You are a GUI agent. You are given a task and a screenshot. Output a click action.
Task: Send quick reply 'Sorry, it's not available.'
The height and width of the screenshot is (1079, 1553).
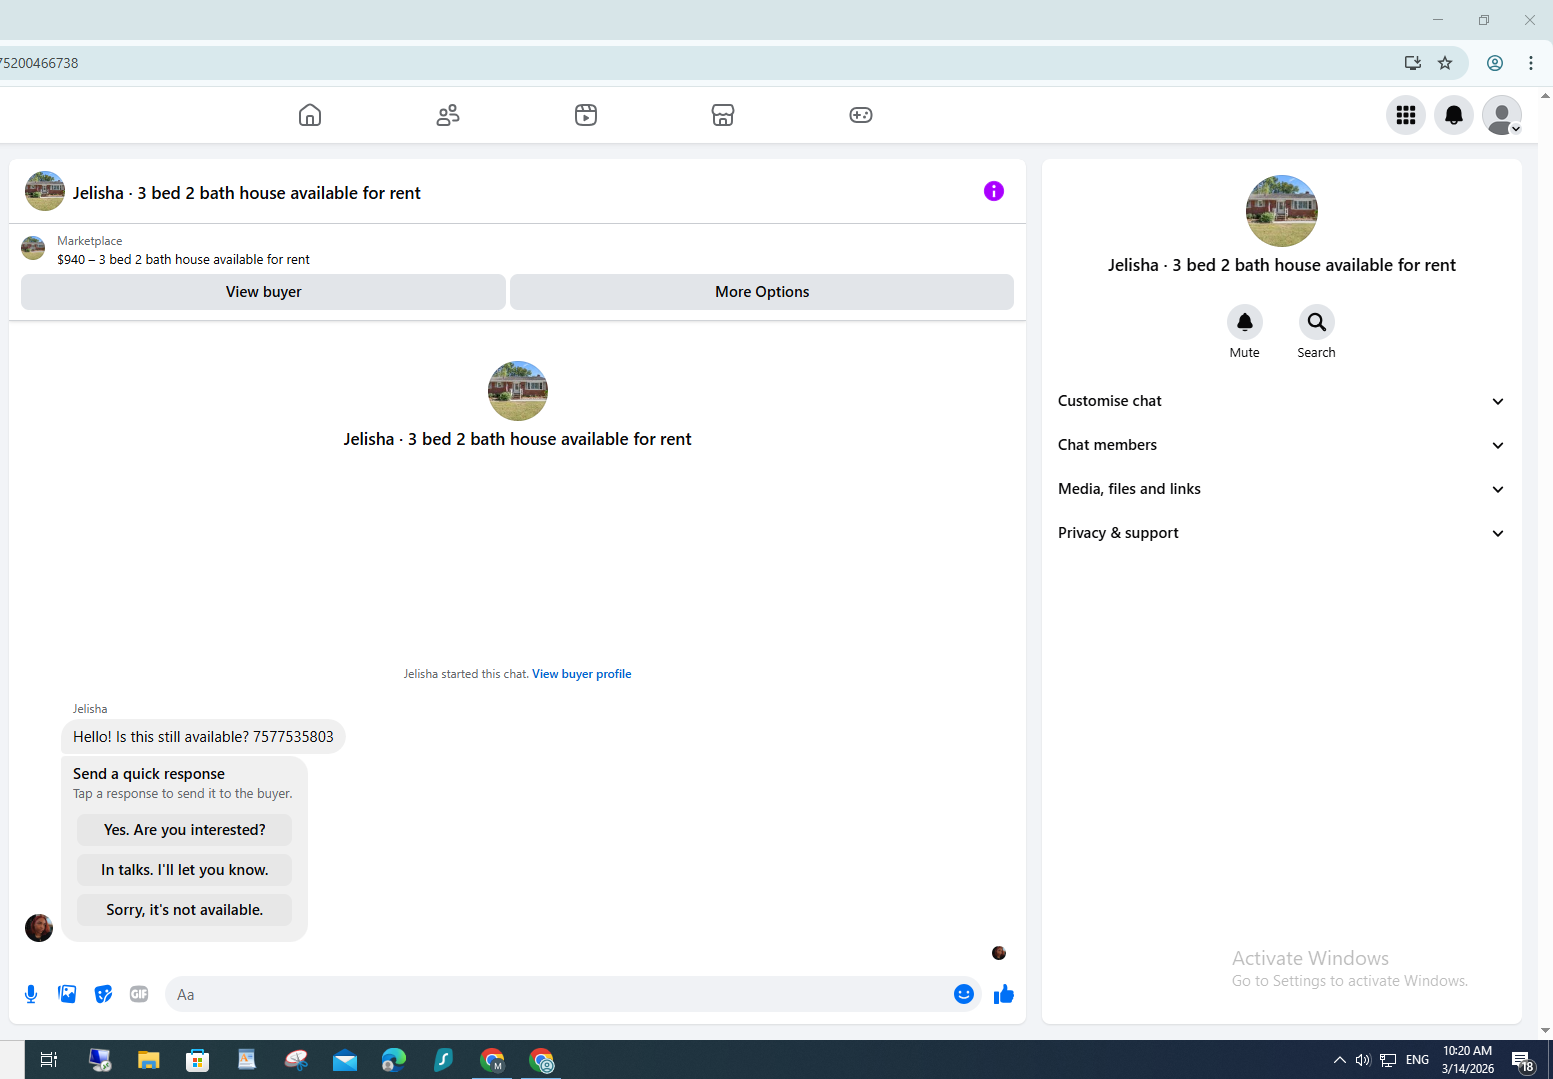click(185, 910)
